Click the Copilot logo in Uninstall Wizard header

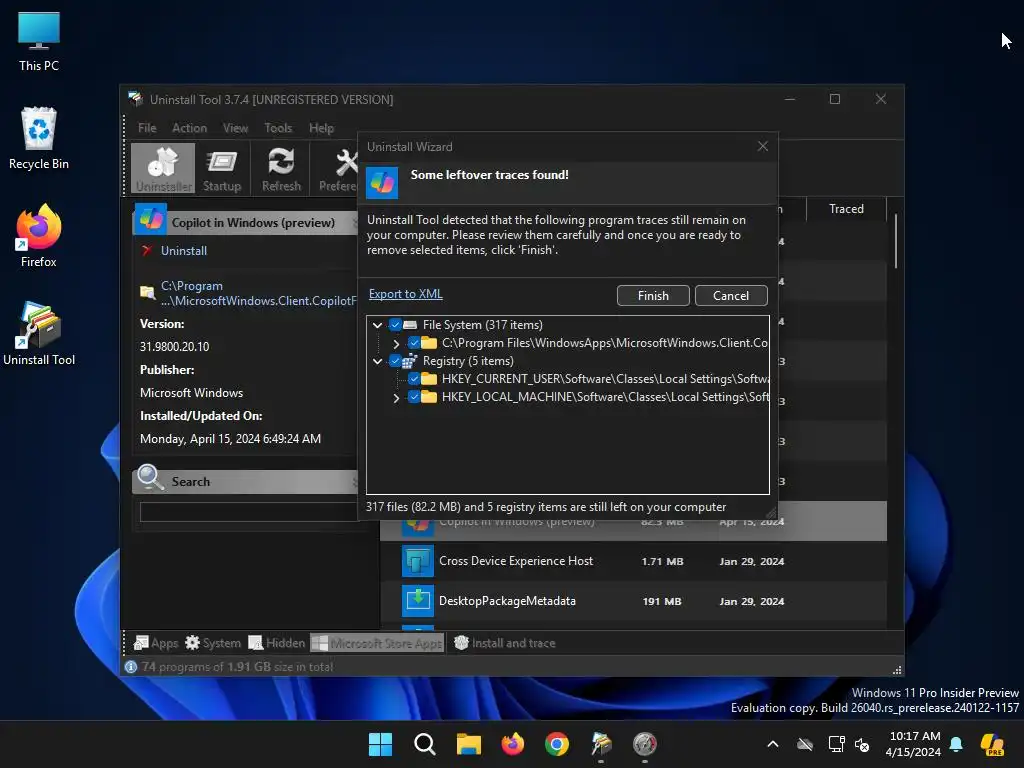tap(382, 183)
